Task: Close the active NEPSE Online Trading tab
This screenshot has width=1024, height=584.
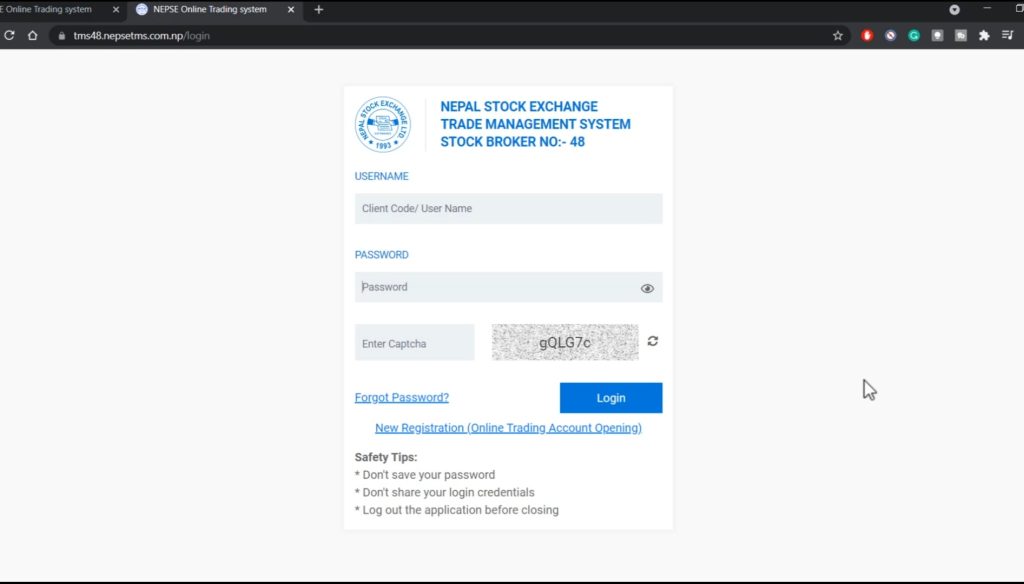Action: [x=291, y=10]
